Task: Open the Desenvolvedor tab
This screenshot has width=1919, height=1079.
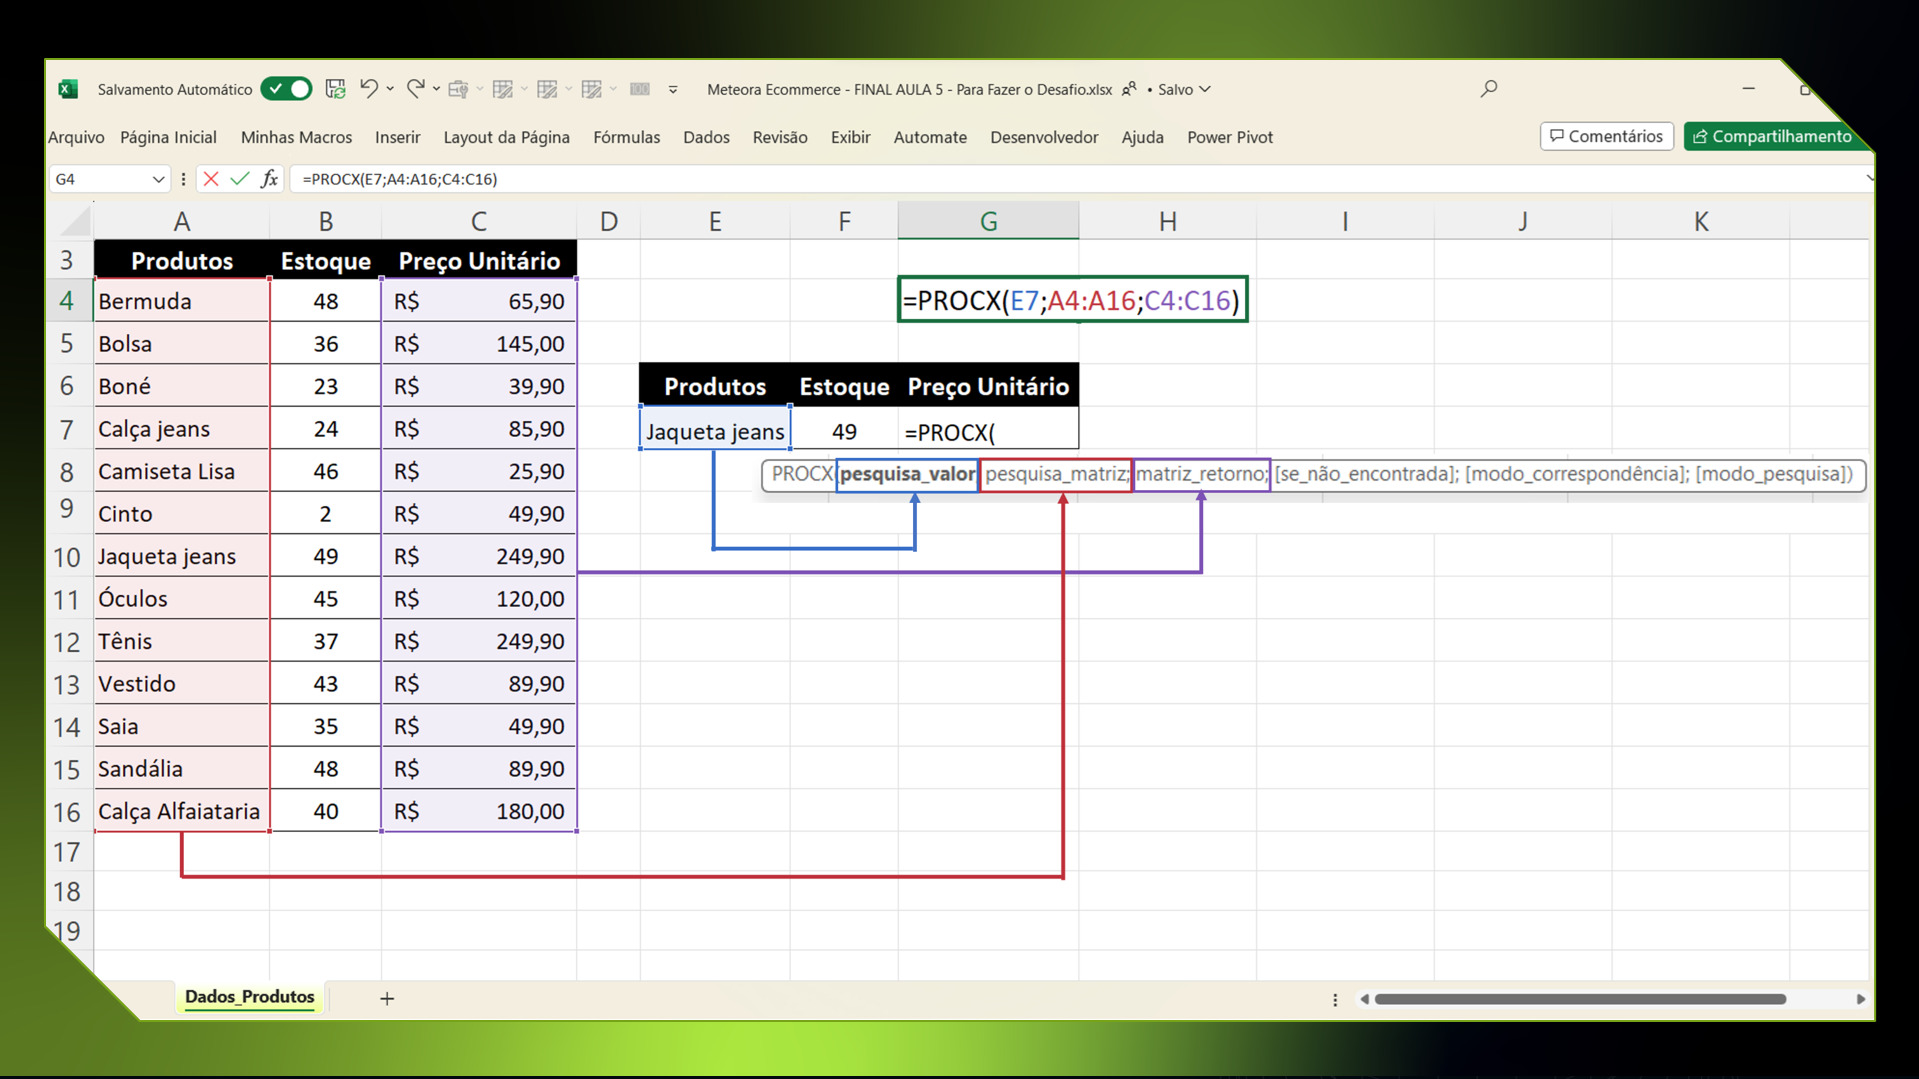Action: pos(1044,137)
